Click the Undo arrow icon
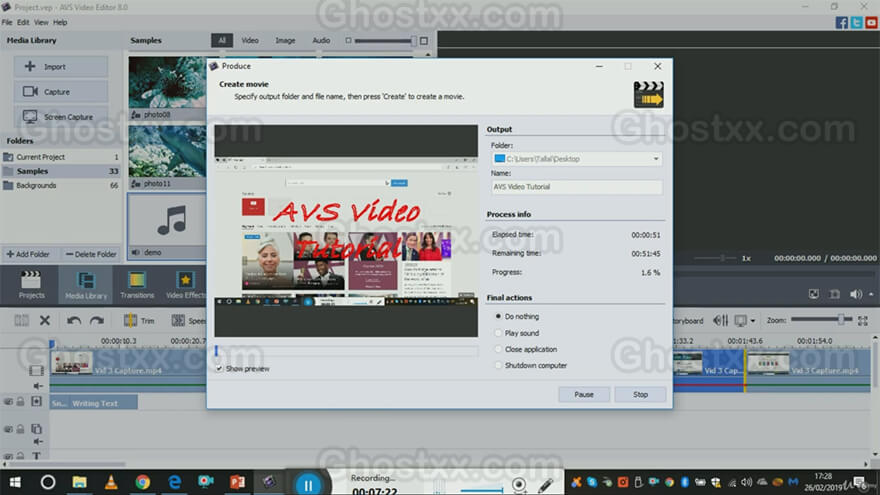 tap(74, 320)
